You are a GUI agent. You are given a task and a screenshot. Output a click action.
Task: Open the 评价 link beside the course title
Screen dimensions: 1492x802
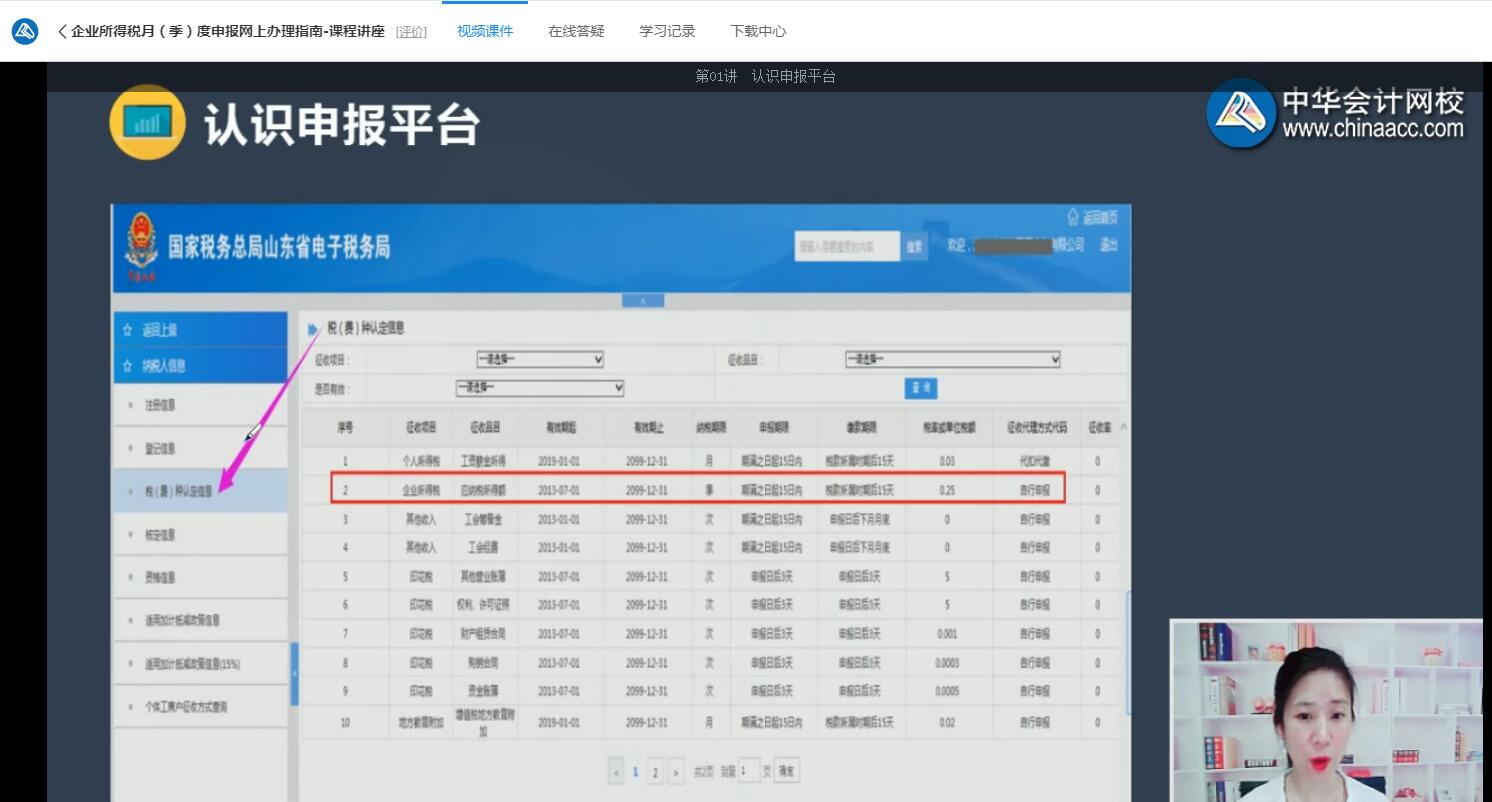click(x=411, y=31)
